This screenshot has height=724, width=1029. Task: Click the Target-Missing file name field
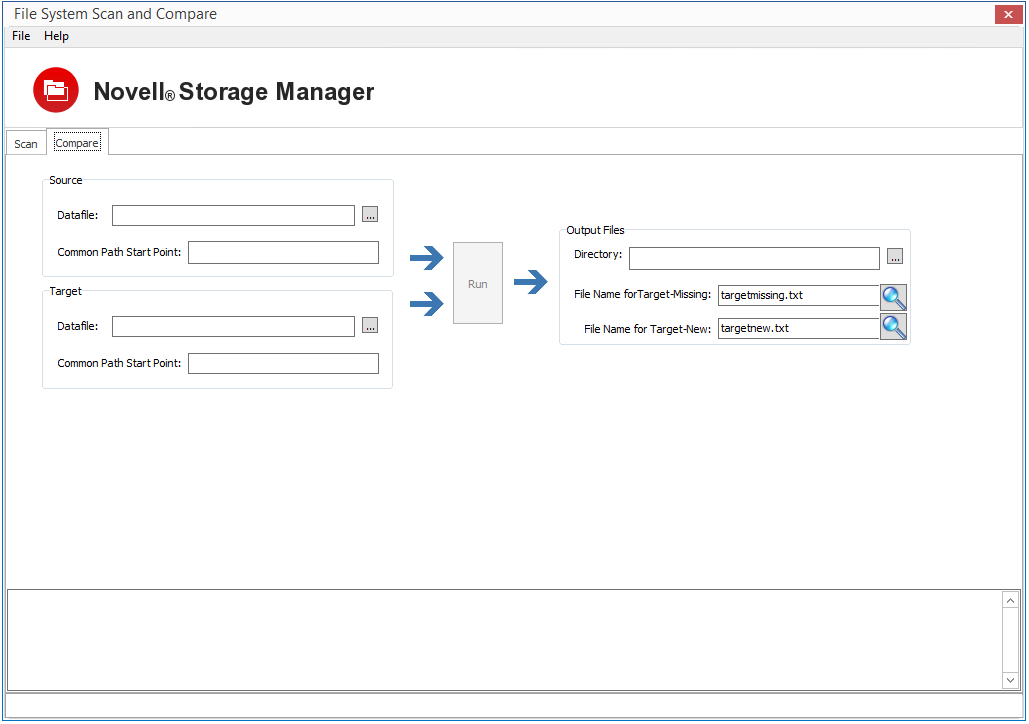tap(798, 296)
